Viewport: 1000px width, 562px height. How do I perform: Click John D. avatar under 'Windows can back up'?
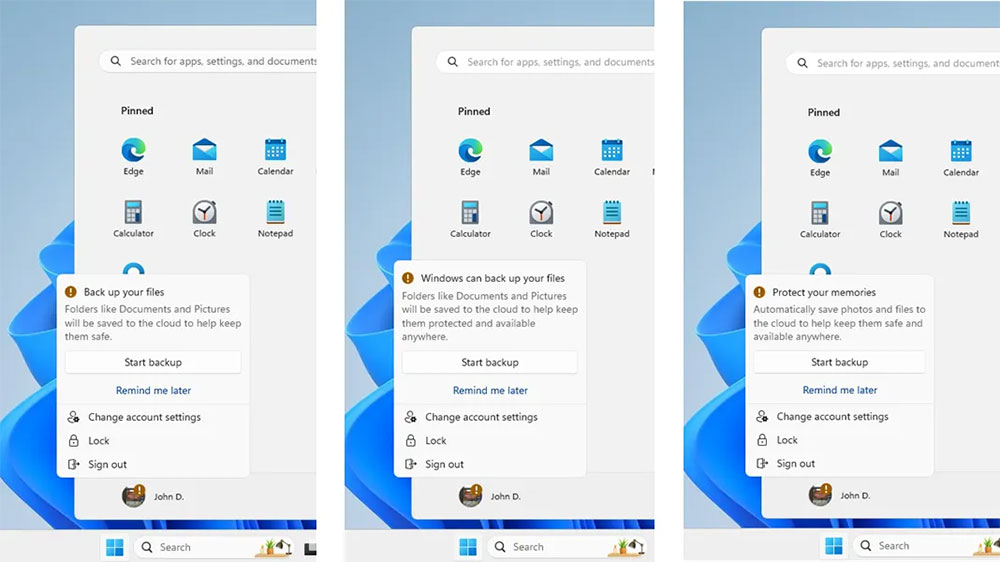pos(470,496)
